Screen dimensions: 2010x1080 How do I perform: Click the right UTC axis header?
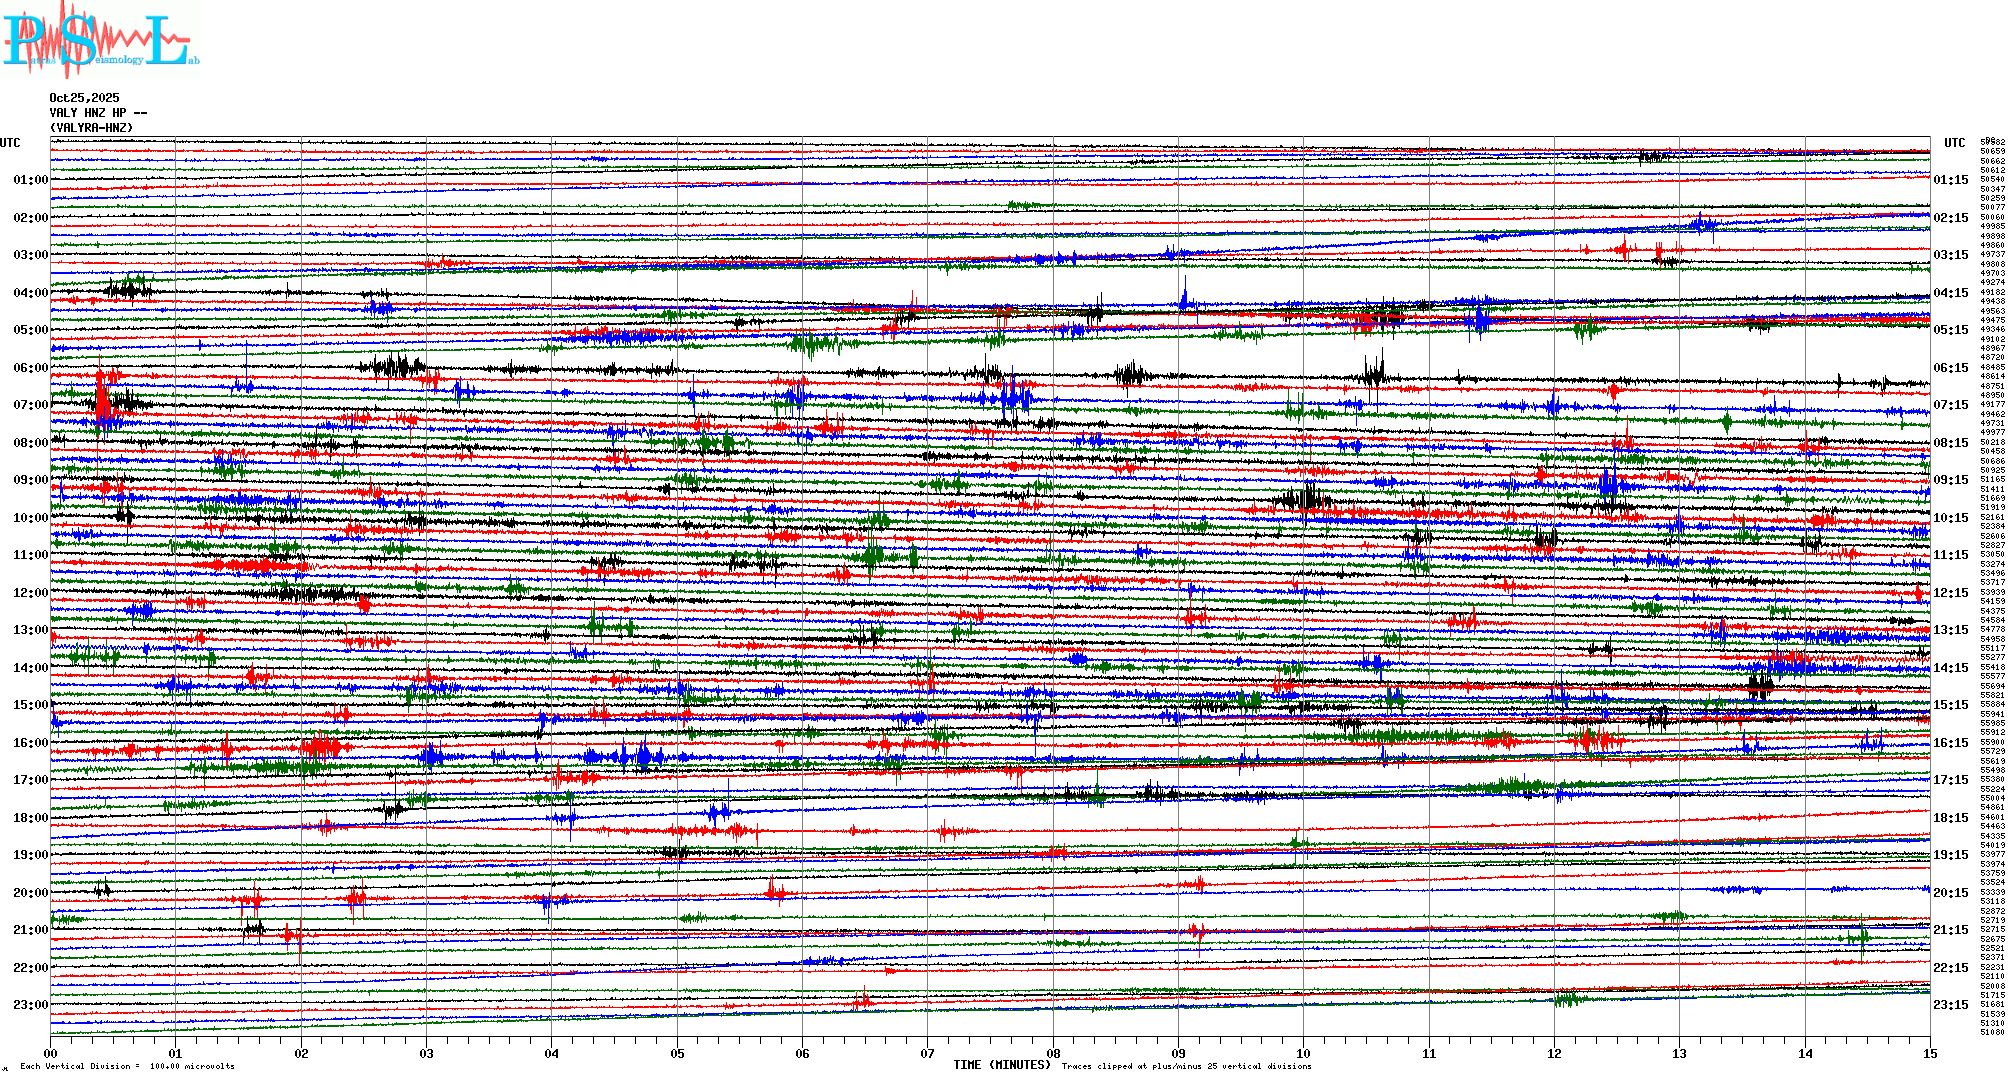pyautogui.click(x=1954, y=143)
